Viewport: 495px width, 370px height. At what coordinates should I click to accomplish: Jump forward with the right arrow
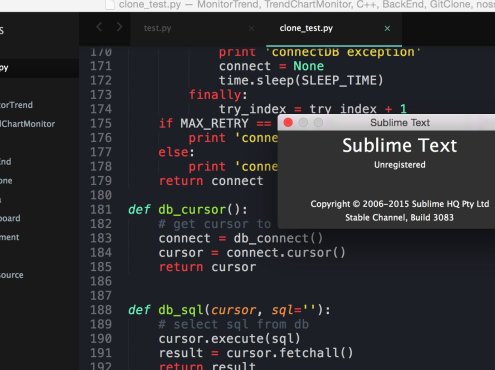pyautogui.click(x=119, y=27)
